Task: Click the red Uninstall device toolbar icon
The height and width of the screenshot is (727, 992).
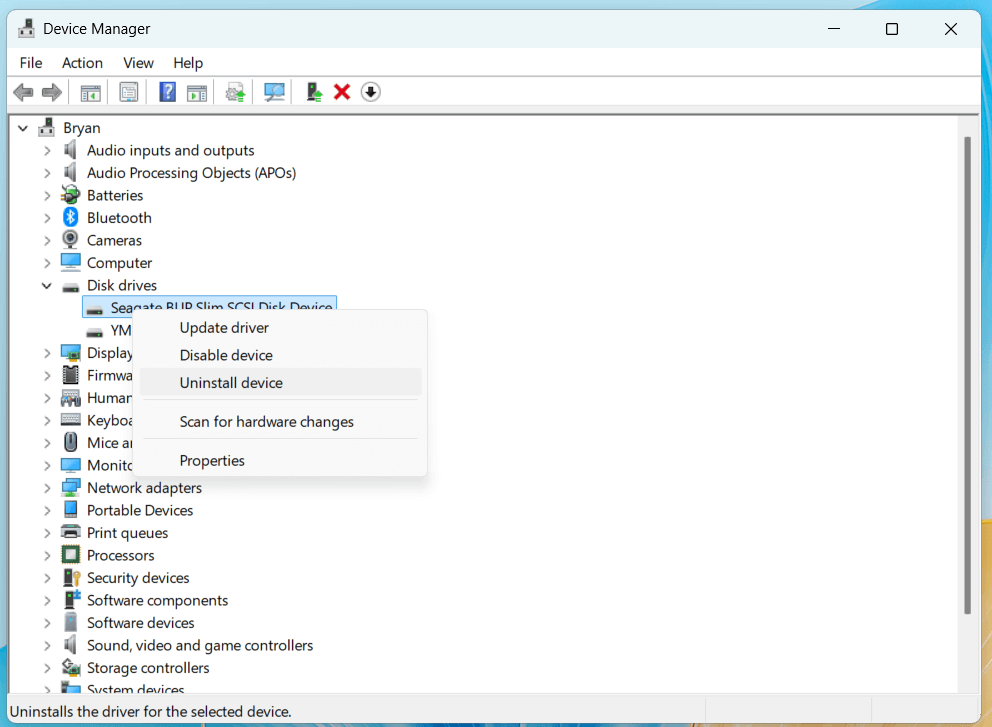Action: click(x=342, y=91)
